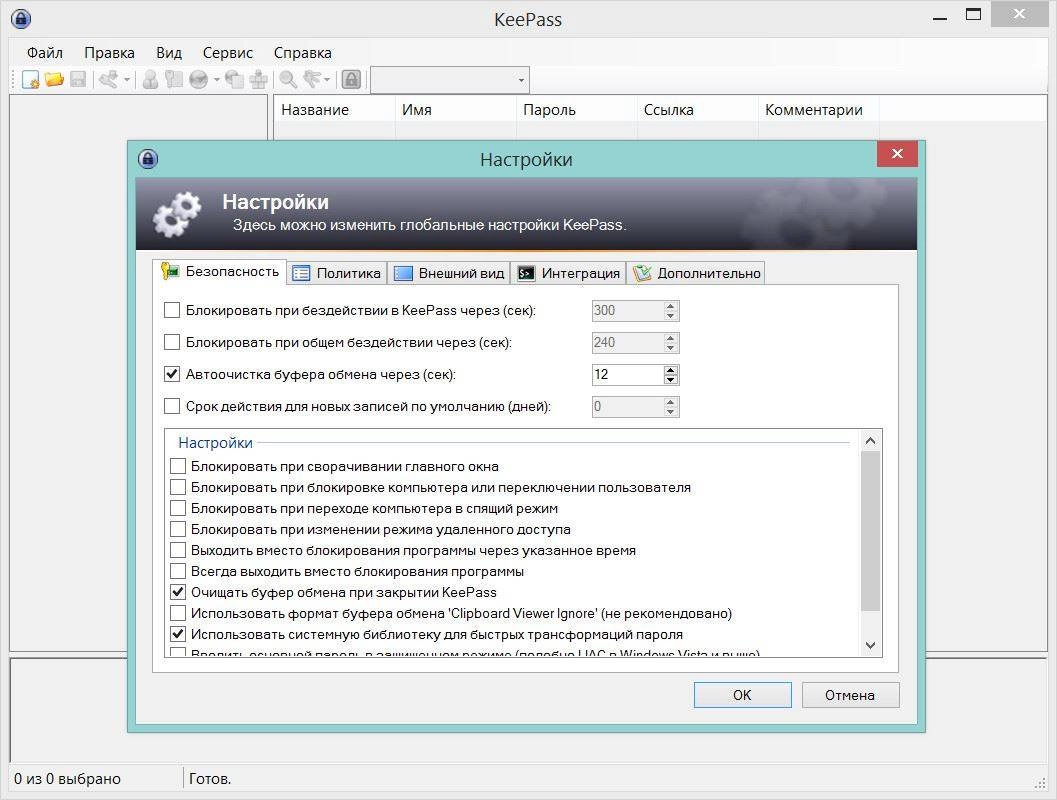Open dropdown arrow beside Open URL globe
The image size is (1057, 800).
coord(216,80)
